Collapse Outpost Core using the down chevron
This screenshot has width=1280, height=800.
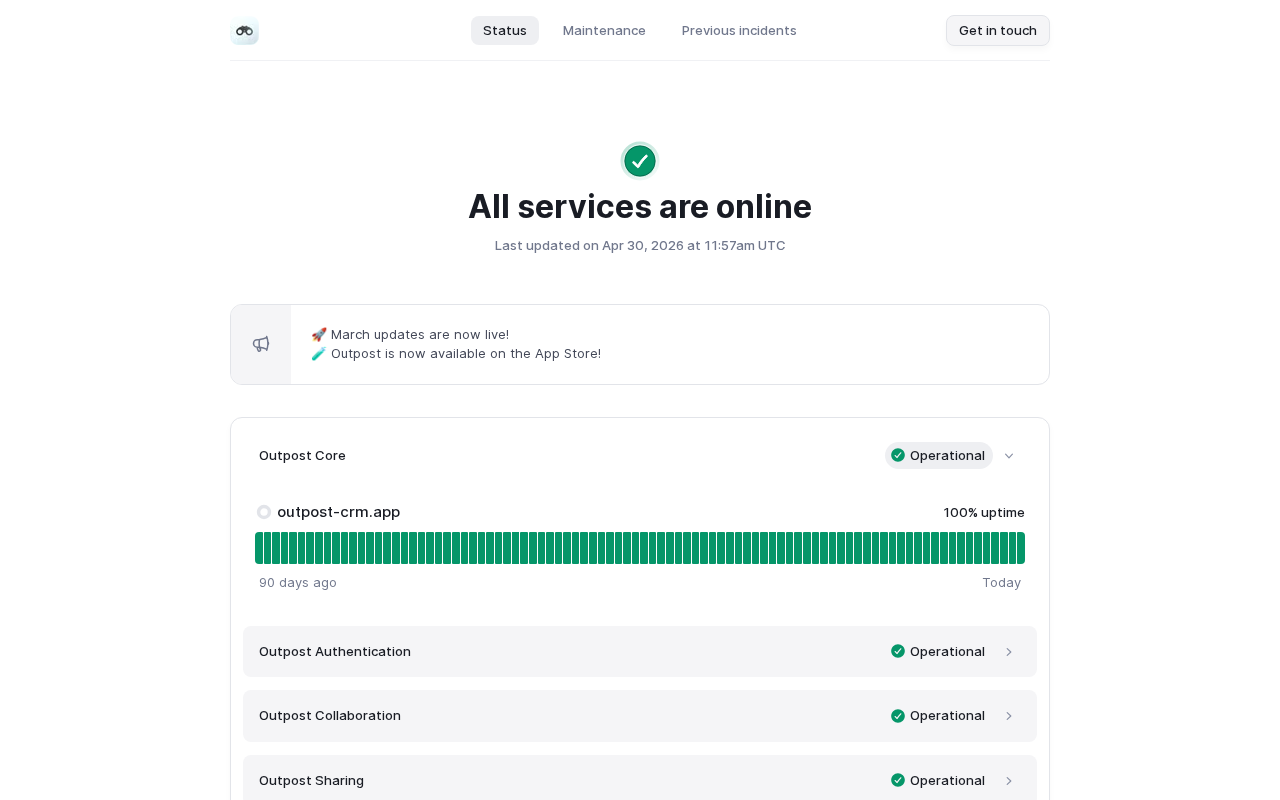1009,456
